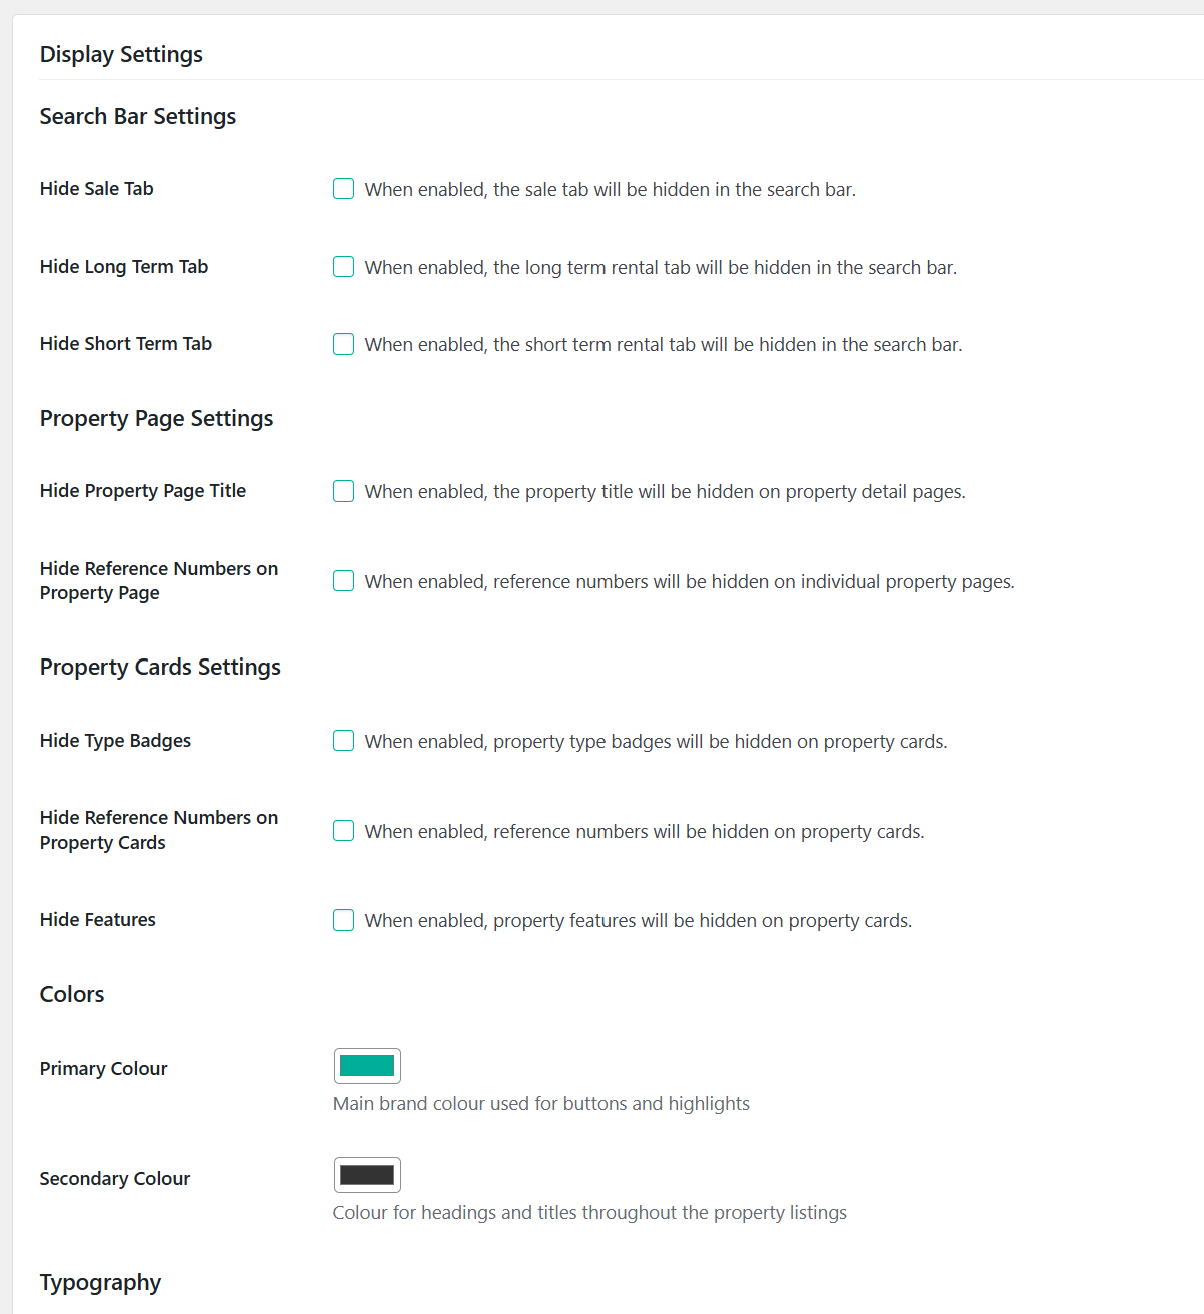
Task: Click the sale tab description text
Action: (x=610, y=189)
